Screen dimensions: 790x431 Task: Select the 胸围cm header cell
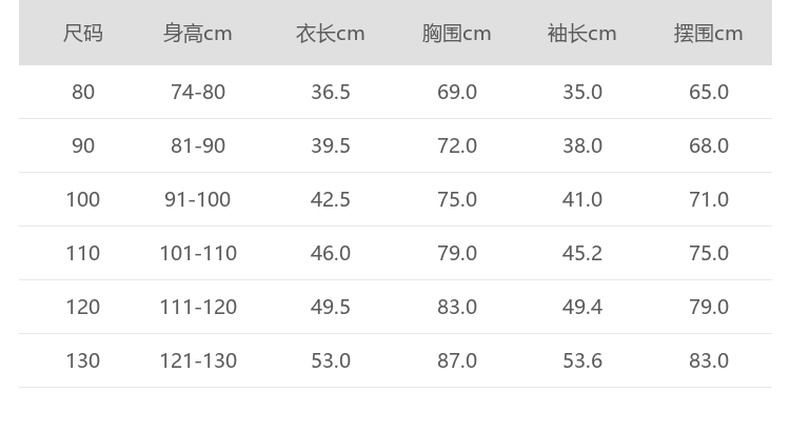(456, 34)
